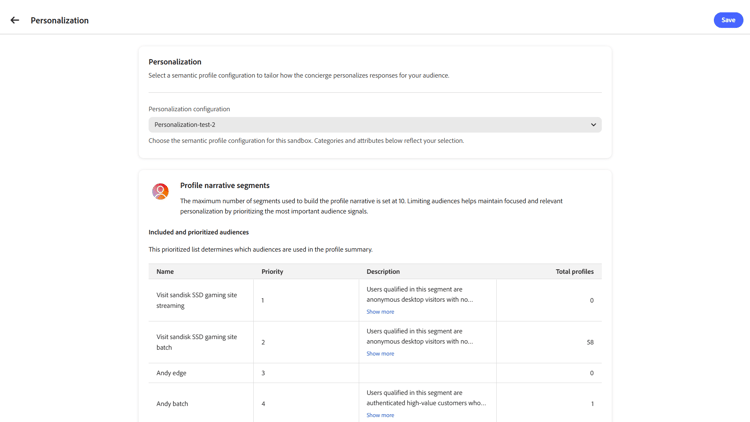Click priority value 2 in the batch row
750x422 pixels.
point(263,343)
